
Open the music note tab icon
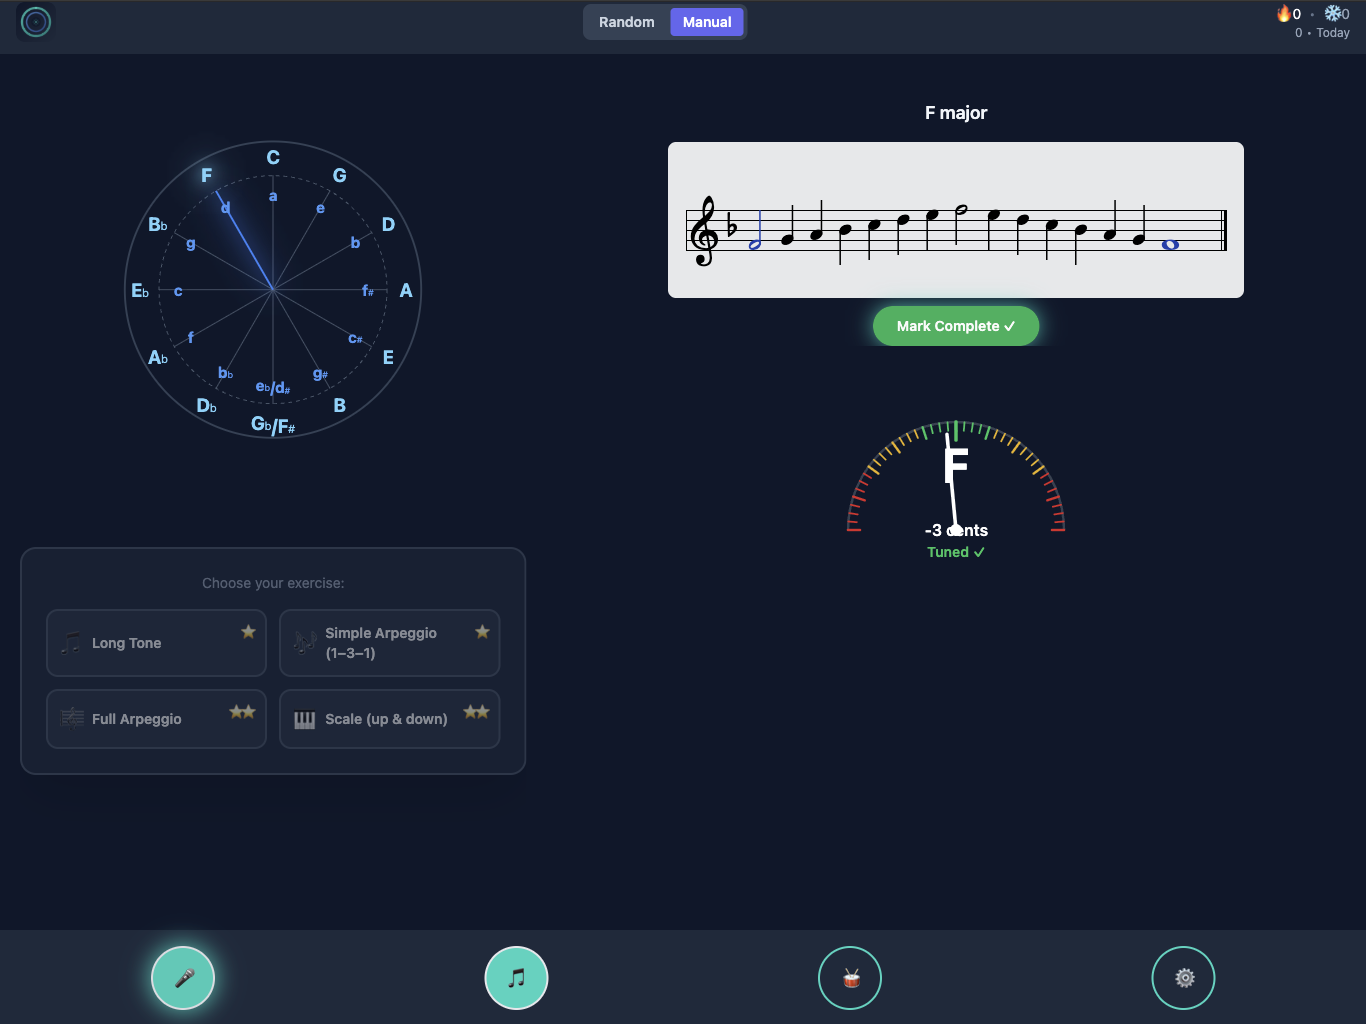pyautogui.click(x=516, y=978)
